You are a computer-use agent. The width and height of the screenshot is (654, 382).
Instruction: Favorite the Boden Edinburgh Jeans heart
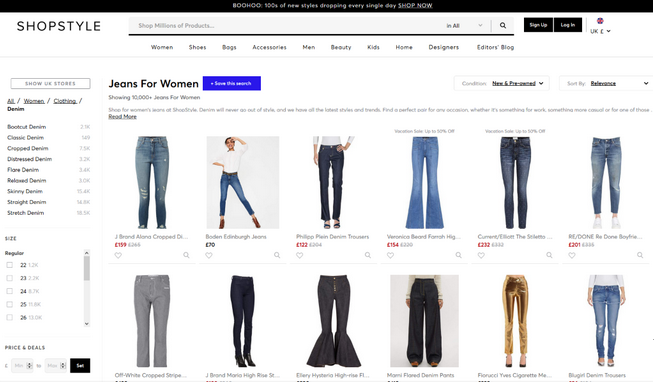click(x=209, y=255)
